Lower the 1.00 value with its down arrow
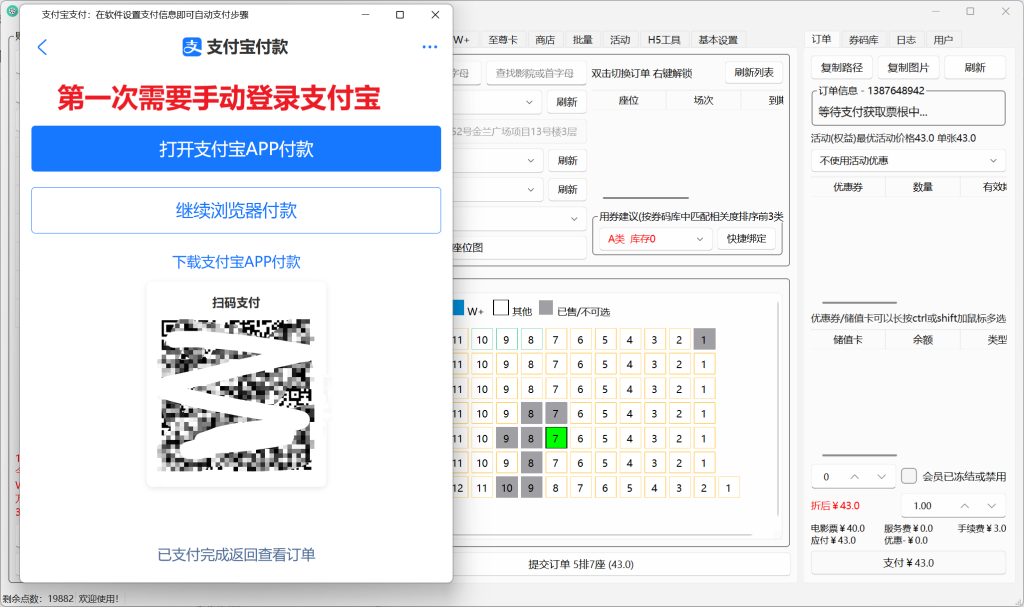Viewport: 1024px width, 607px height. [991, 506]
